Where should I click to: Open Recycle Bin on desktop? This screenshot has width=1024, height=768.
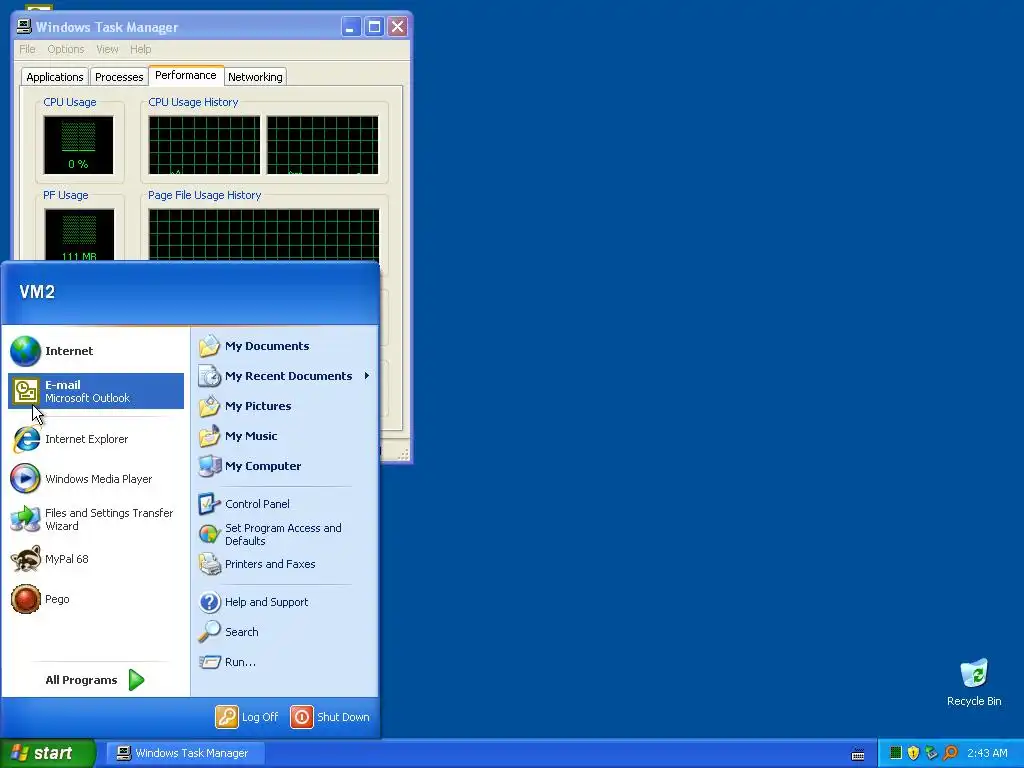pyautogui.click(x=974, y=682)
